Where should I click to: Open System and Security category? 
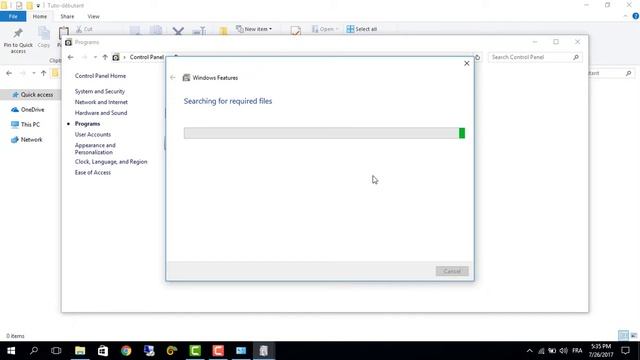tap(100, 91)
